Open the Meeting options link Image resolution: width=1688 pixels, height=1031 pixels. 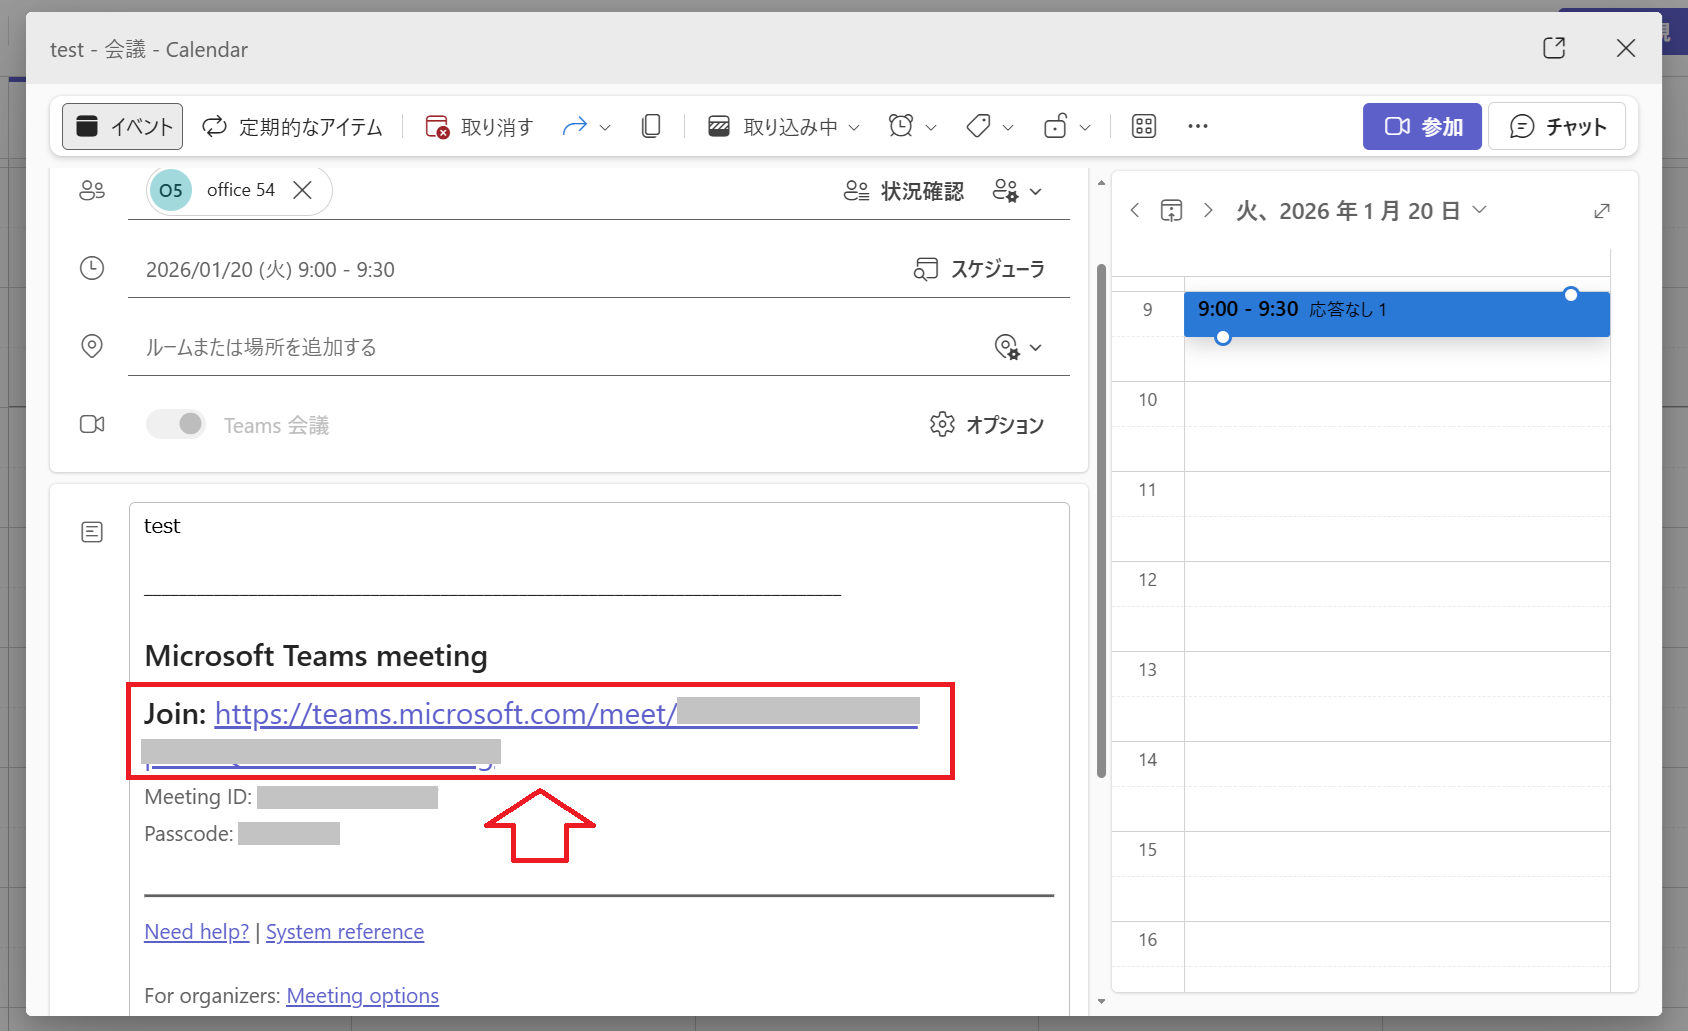tap(362, 996)
